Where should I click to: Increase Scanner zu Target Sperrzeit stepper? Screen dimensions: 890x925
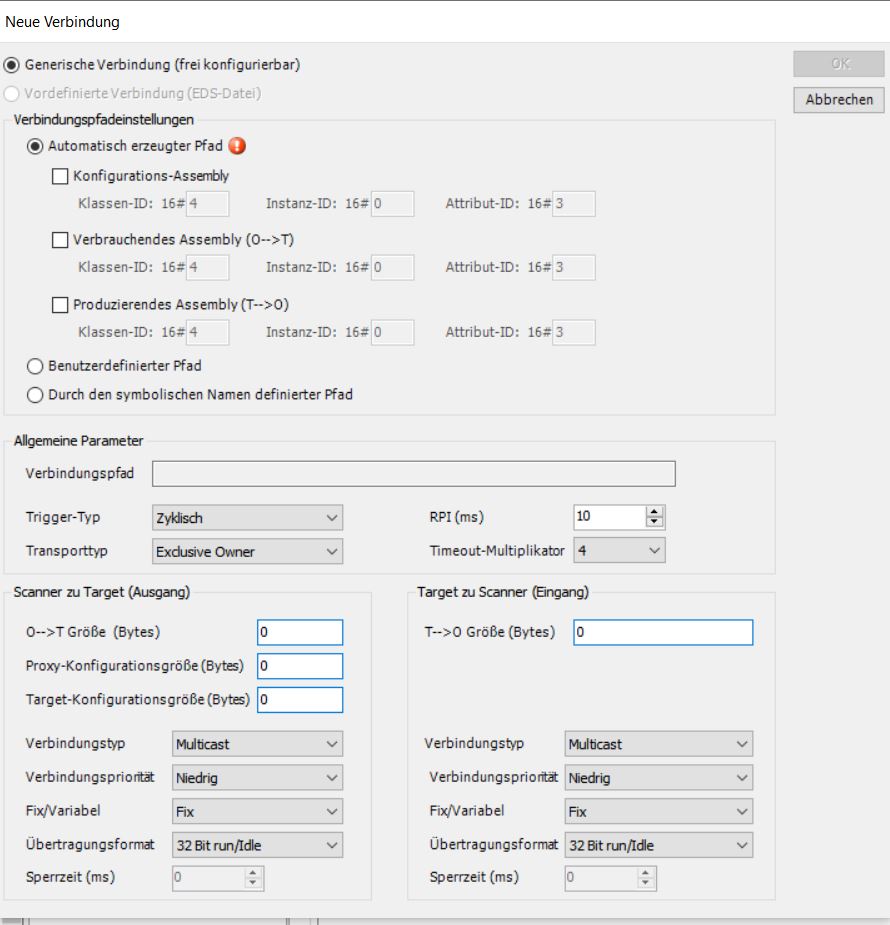tap(253, 872)
